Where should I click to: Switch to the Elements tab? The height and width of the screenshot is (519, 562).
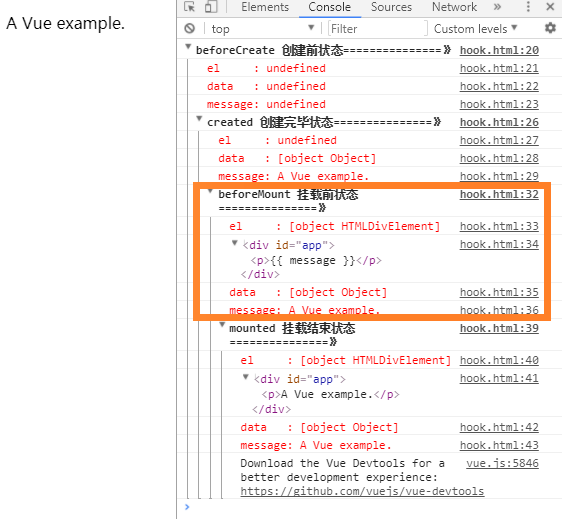[265, 7]
